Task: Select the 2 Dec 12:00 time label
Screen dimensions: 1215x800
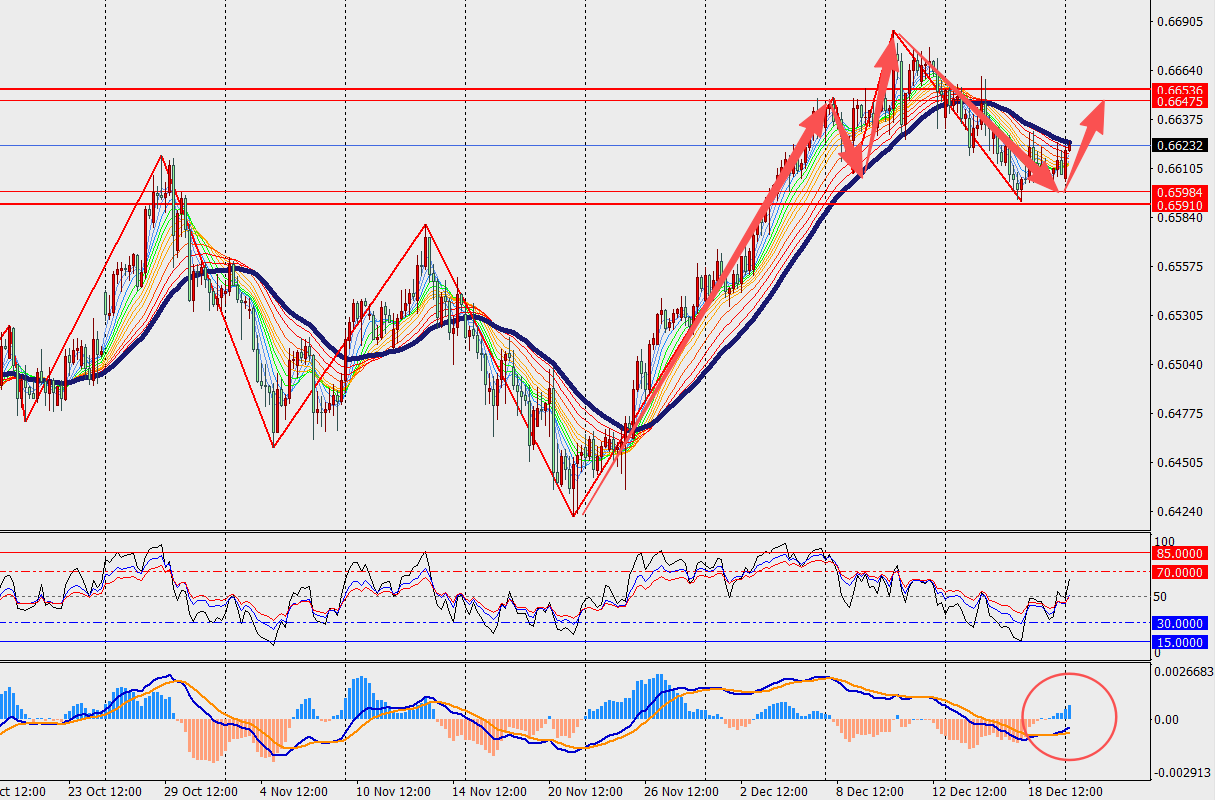Action: coord(775,791)
